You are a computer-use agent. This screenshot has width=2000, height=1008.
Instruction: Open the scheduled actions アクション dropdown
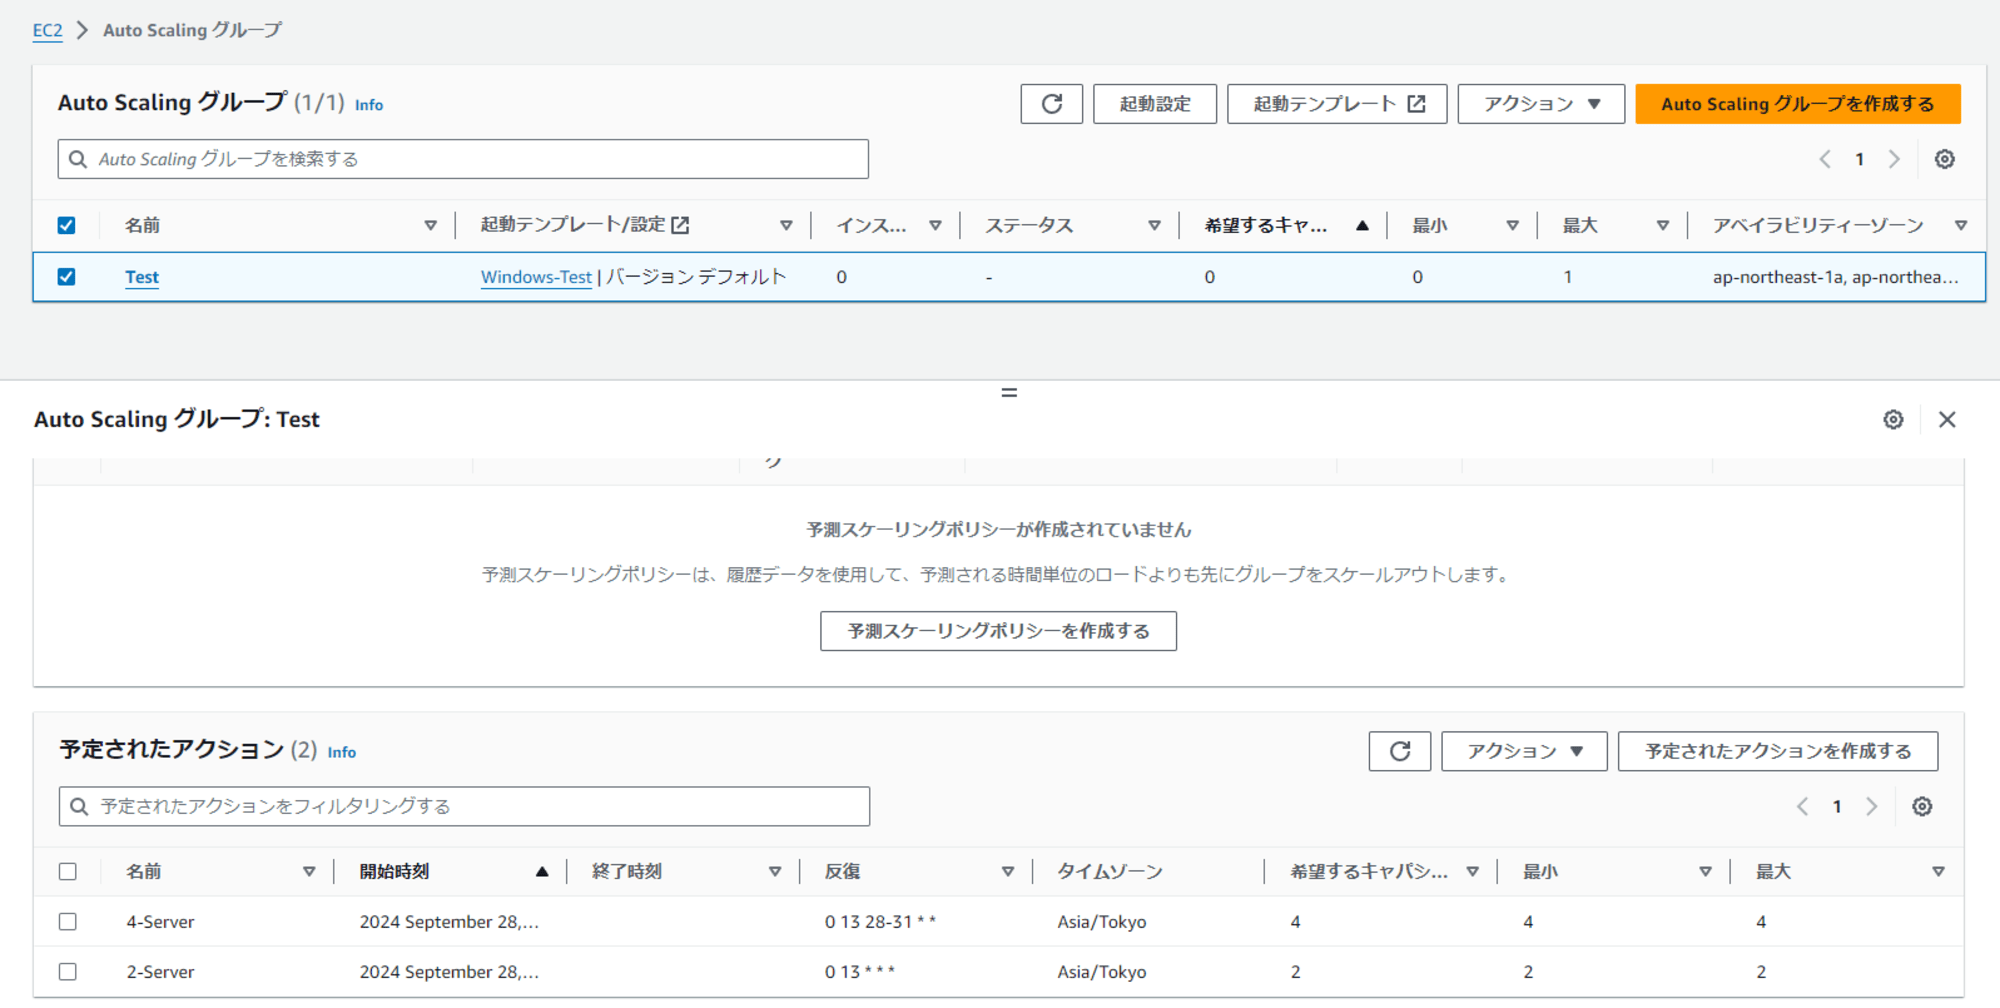coord(1523,751)
